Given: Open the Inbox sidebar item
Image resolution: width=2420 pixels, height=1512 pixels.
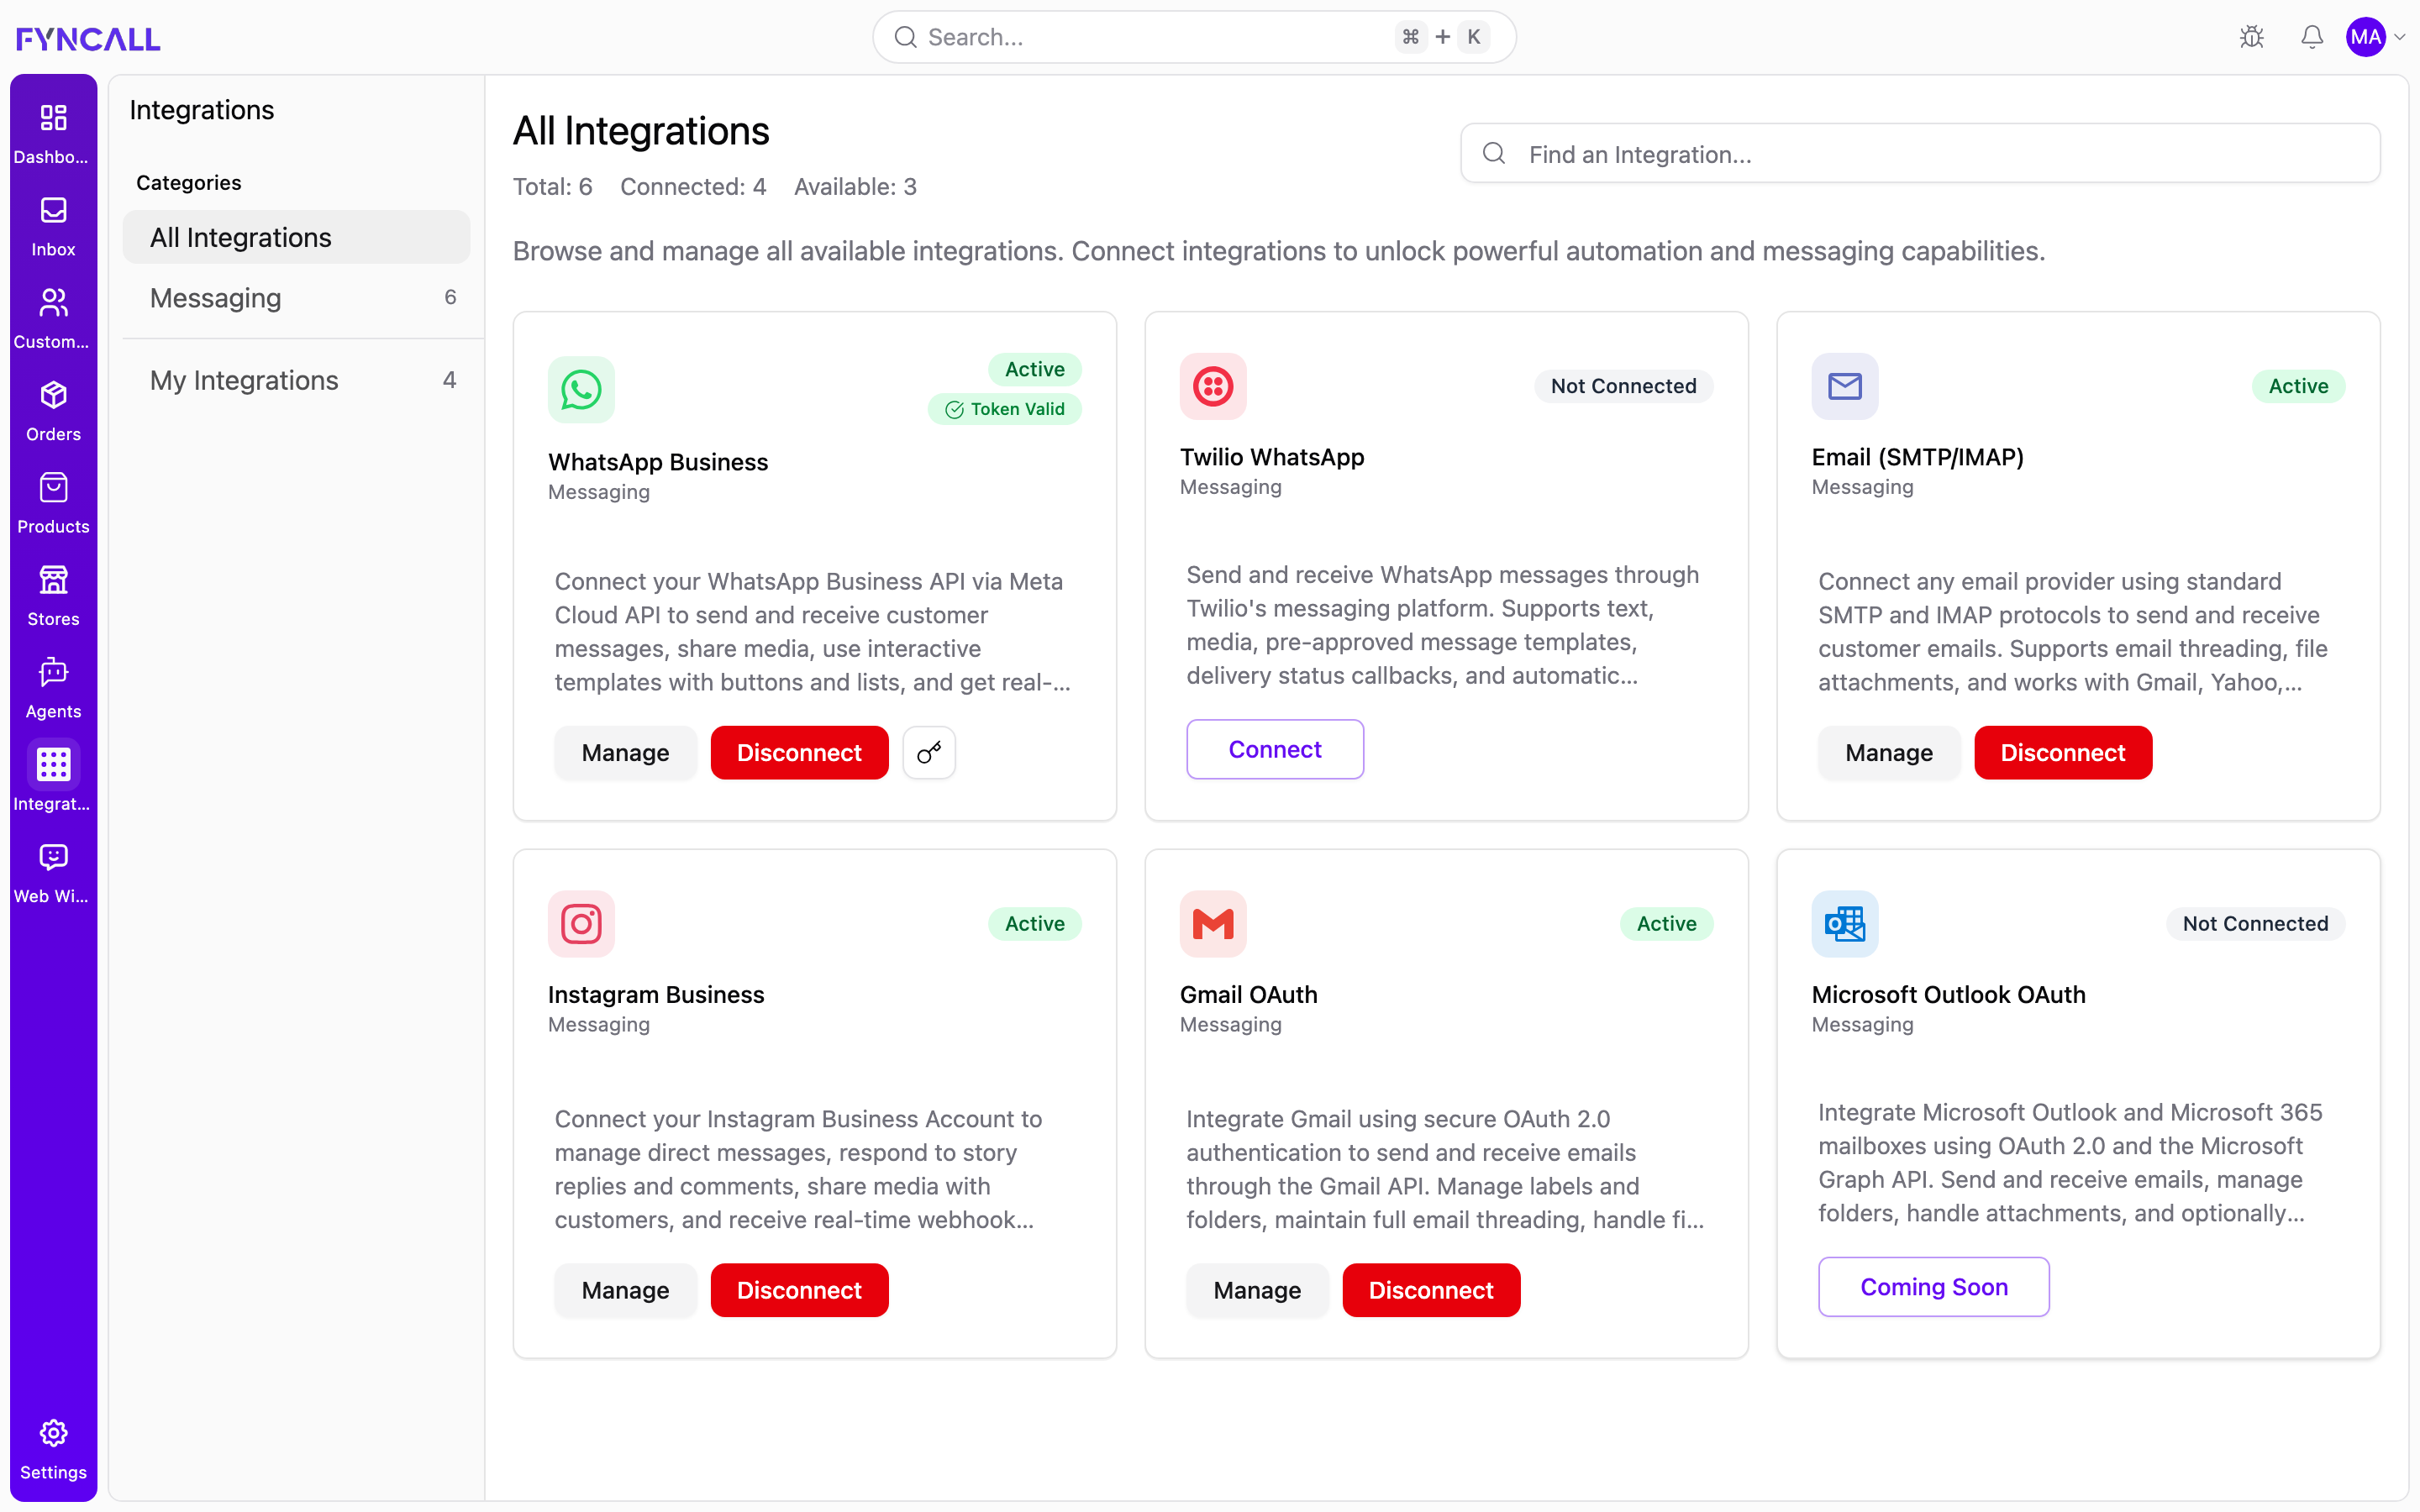Looking at the screenshot, I should coord(53,227).
